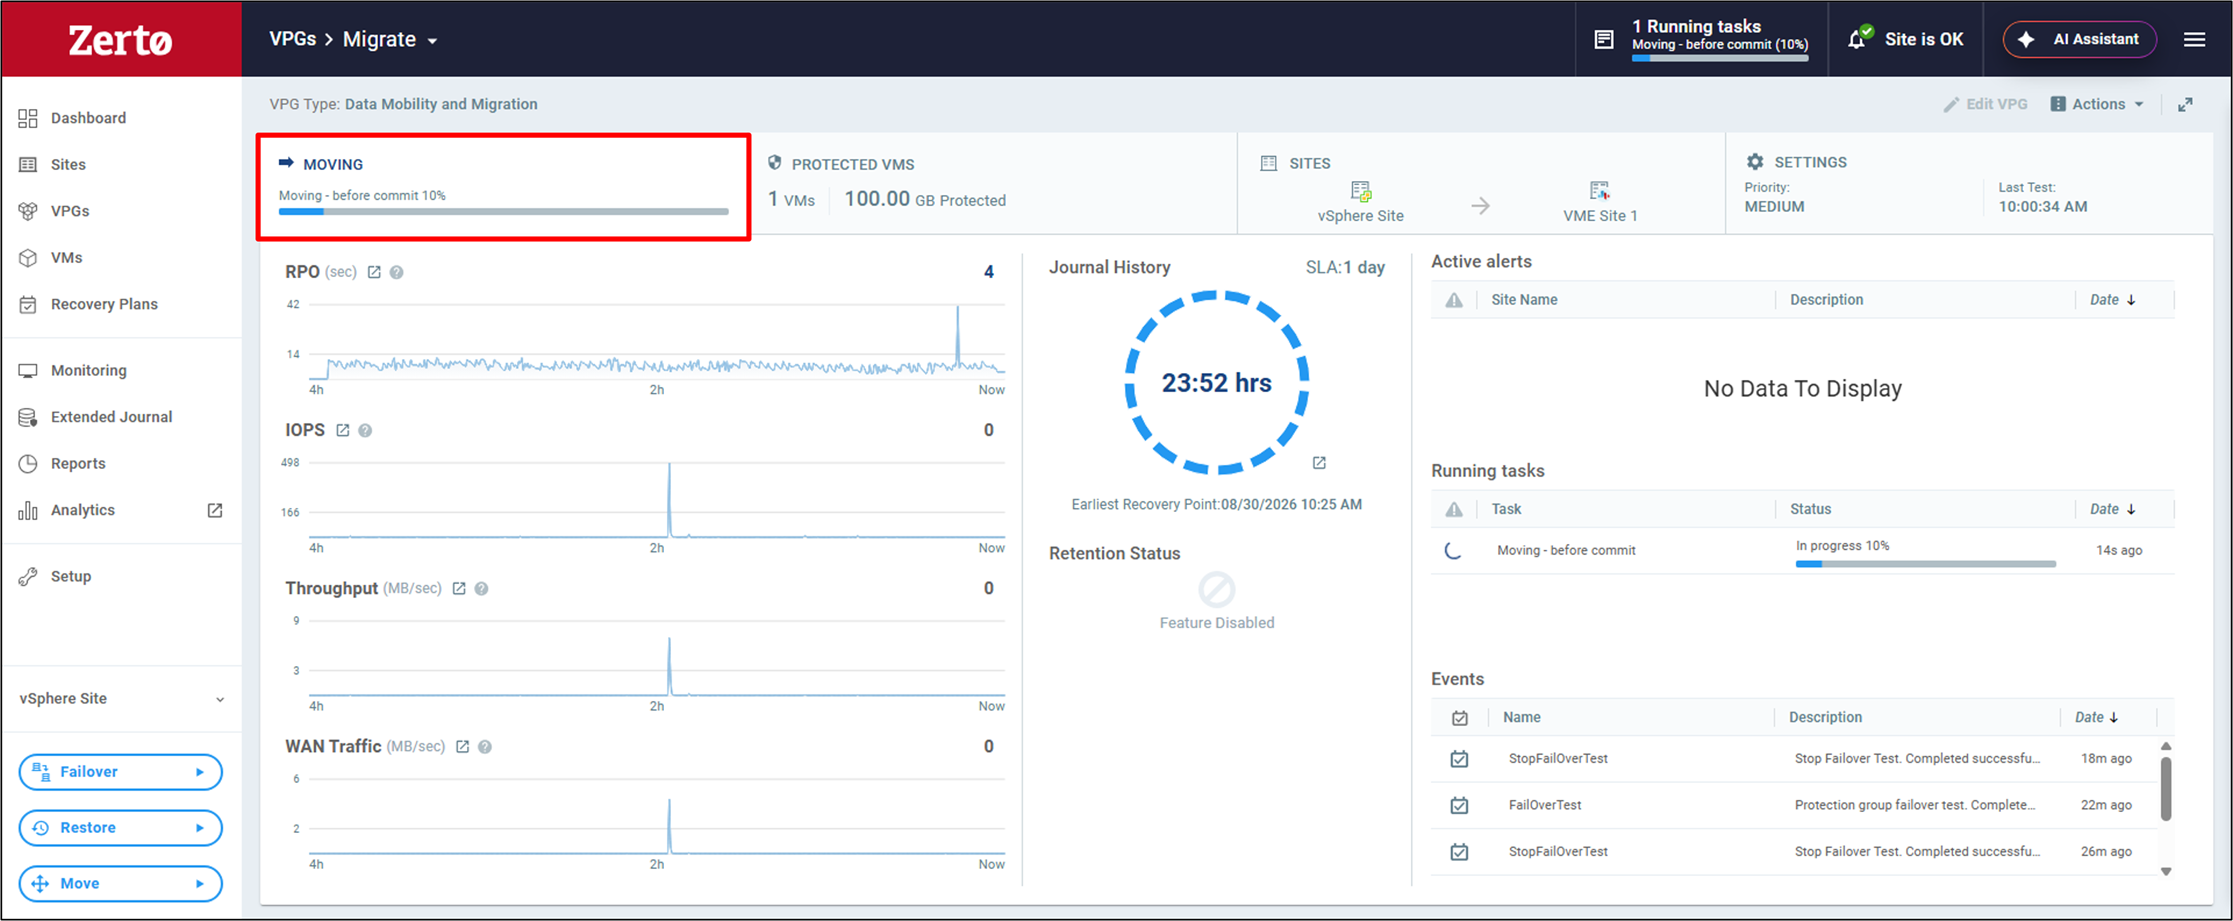Click the FailOverTest event calendar icon

pos(1460,805)
